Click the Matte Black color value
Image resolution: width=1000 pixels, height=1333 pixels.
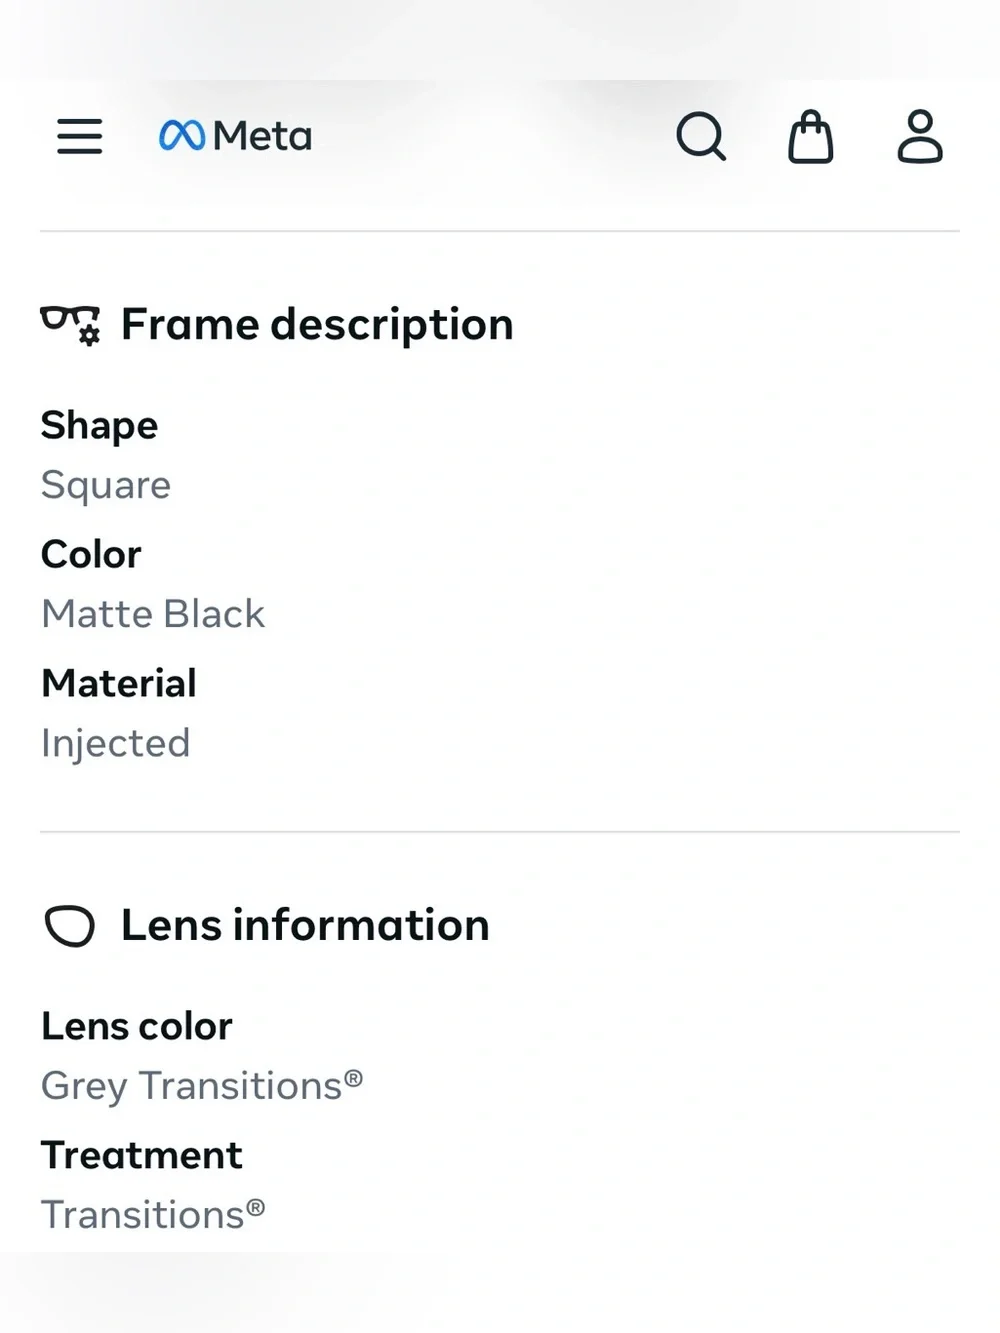pyautogui.click(x=153, y=614)
